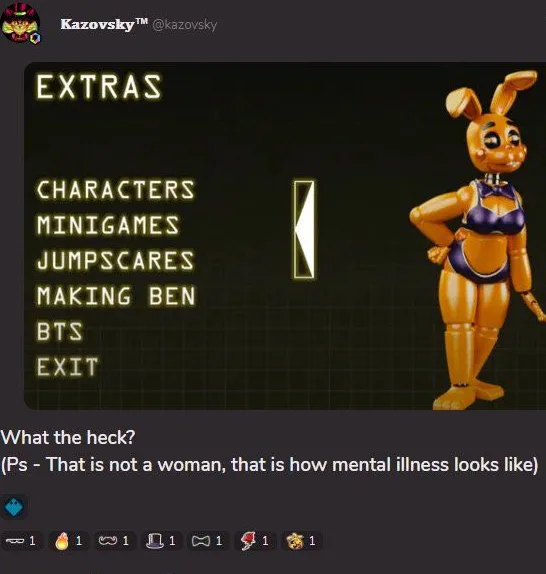The height and width of the screenshot is (574, 546).
Task: Open Kazovsky's profile avatar
Action: pyautogui.click(x=21, y=23)
